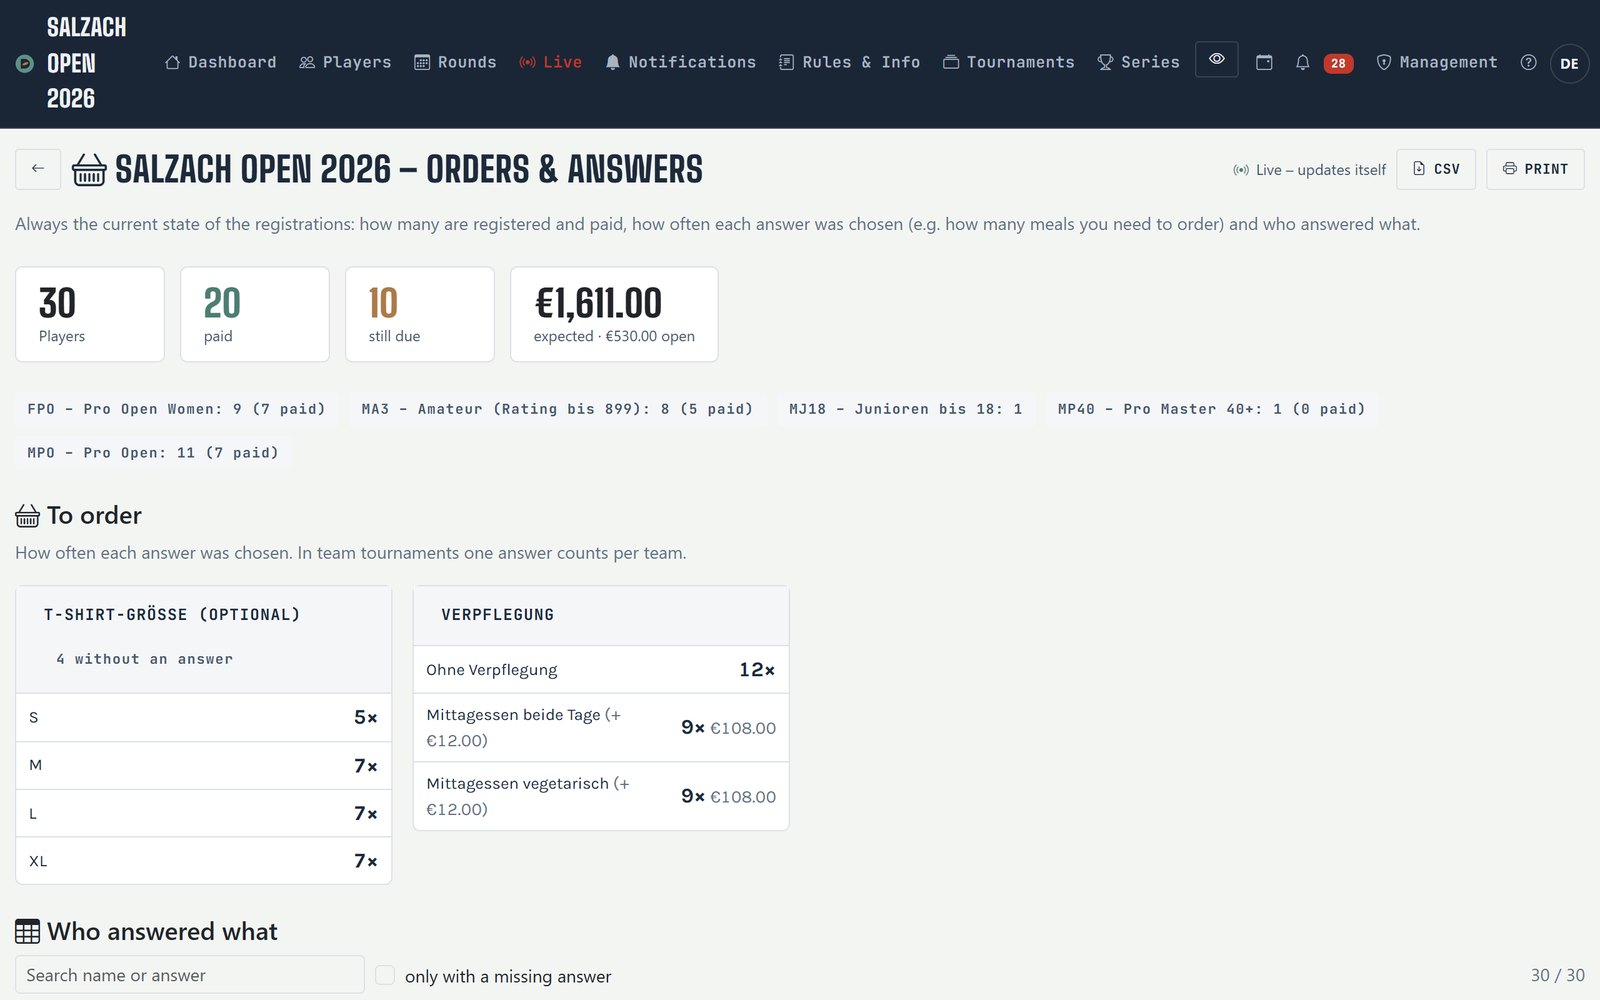Enable only with a missing answer checkbox
The image size is (1600, 1000).
click(385, 975)
